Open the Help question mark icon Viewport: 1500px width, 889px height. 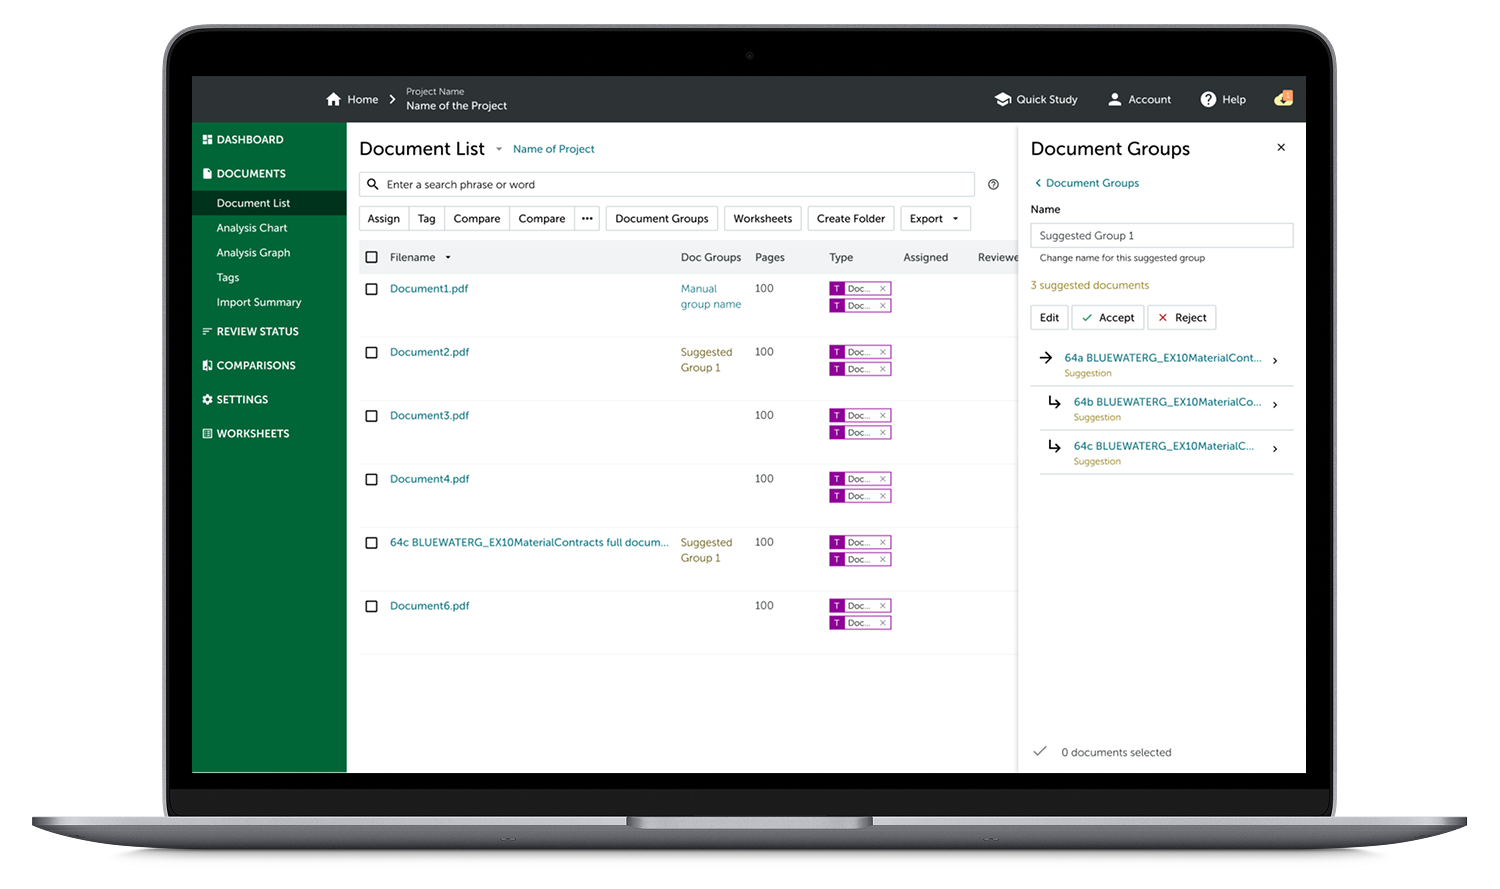click(1208, 100)
